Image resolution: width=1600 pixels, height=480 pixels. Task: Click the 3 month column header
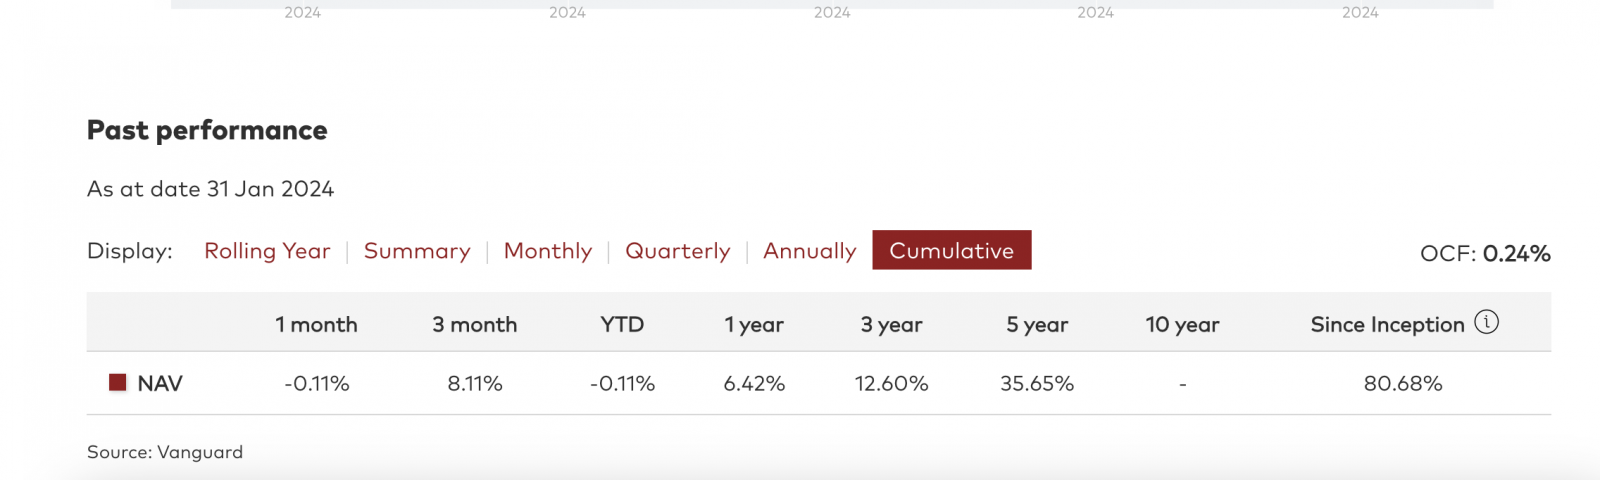pos(475,324)
